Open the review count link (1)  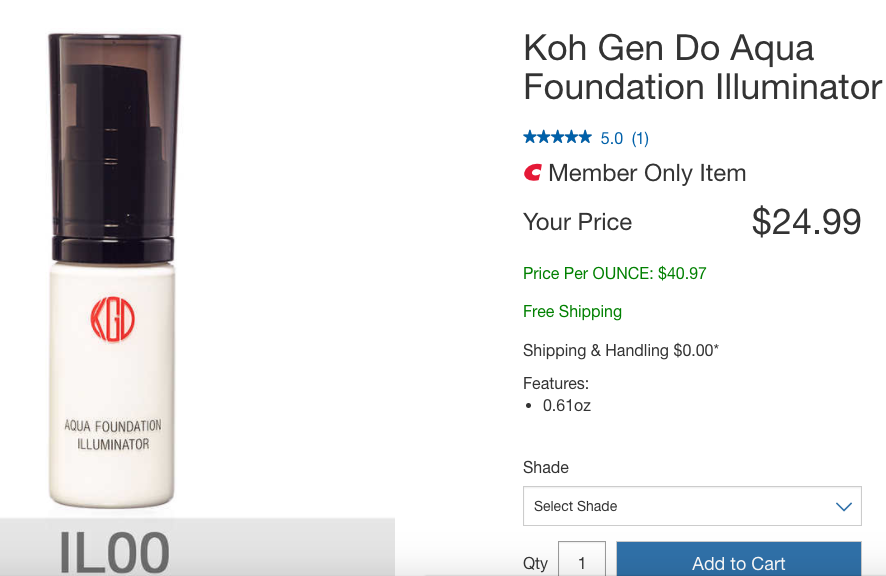click(640, 138)
